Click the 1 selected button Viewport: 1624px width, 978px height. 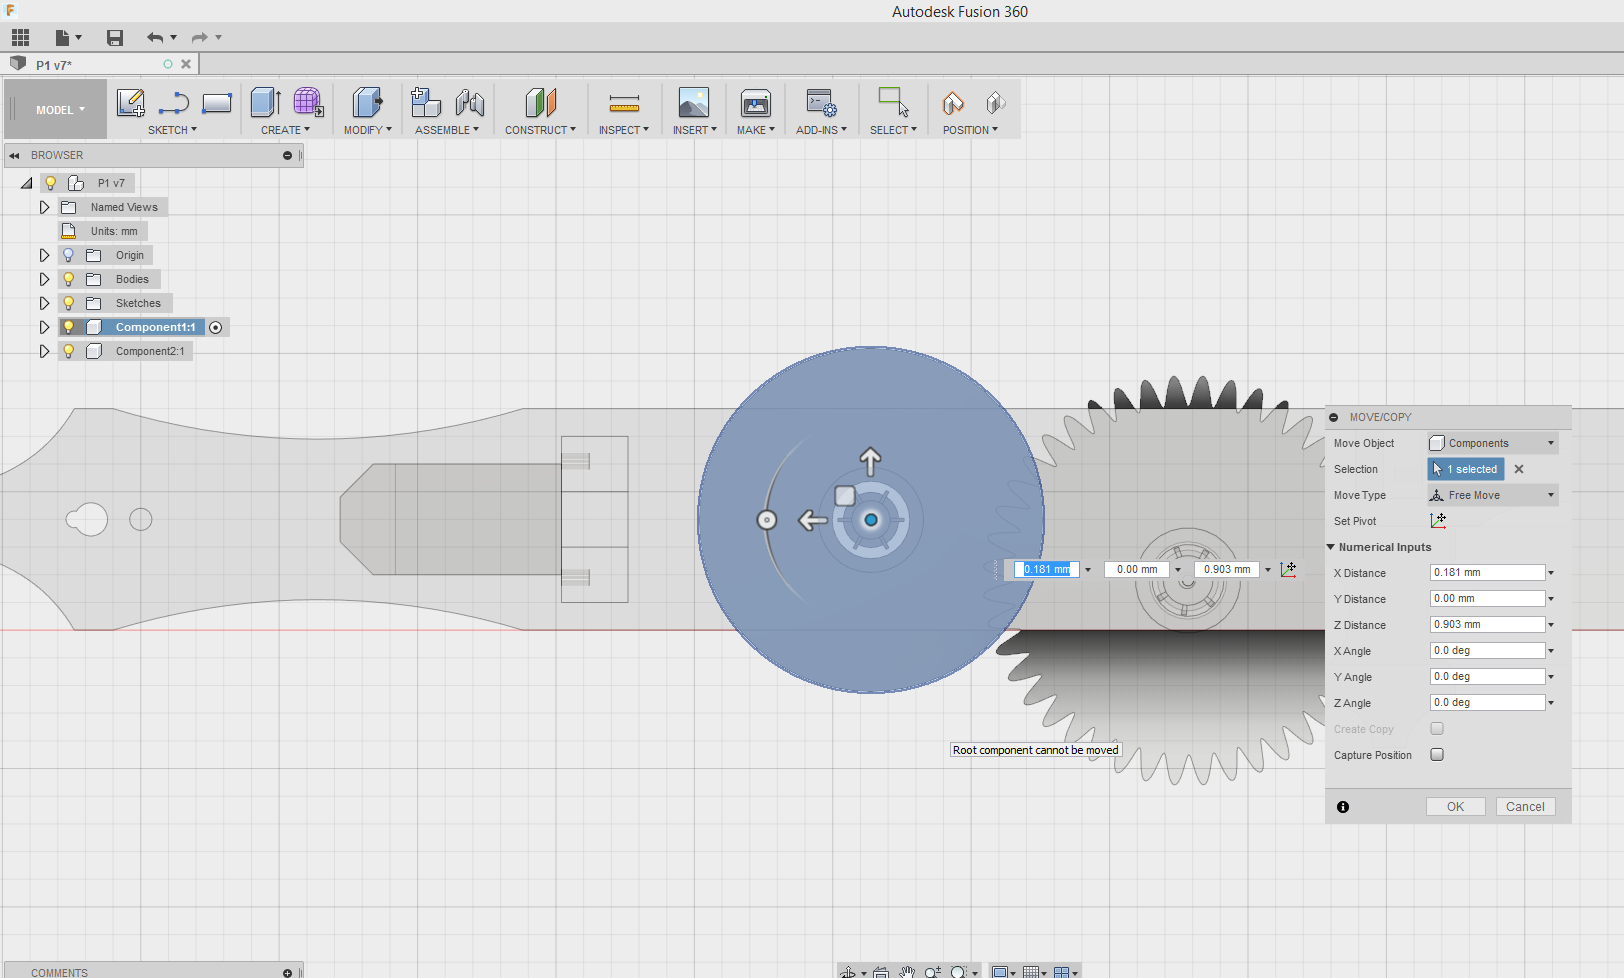coord(1466,469)
